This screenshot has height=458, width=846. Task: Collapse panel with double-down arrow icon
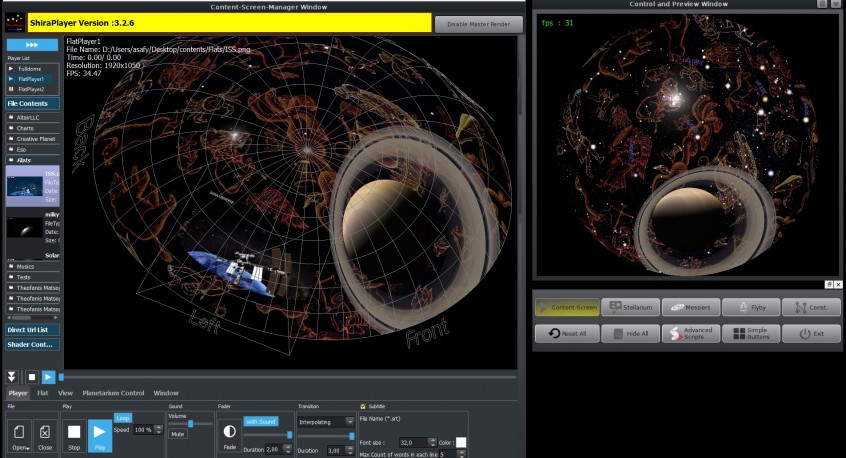[12, 377]
